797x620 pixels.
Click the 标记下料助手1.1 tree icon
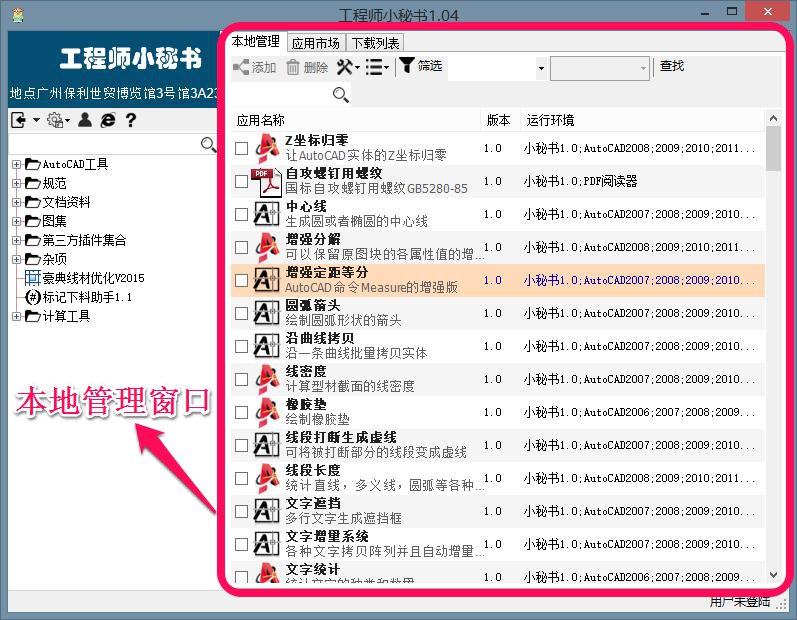click(x=33, y=297)
